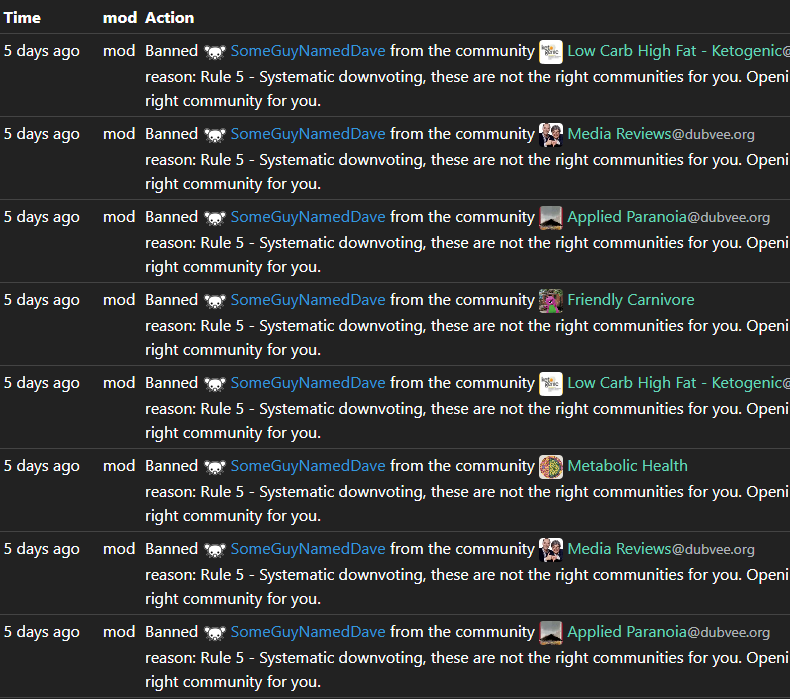Open the Metabolic Health community link
This screenshot has height=699, width=790.
pyautogui.click(x=627, y=466)
